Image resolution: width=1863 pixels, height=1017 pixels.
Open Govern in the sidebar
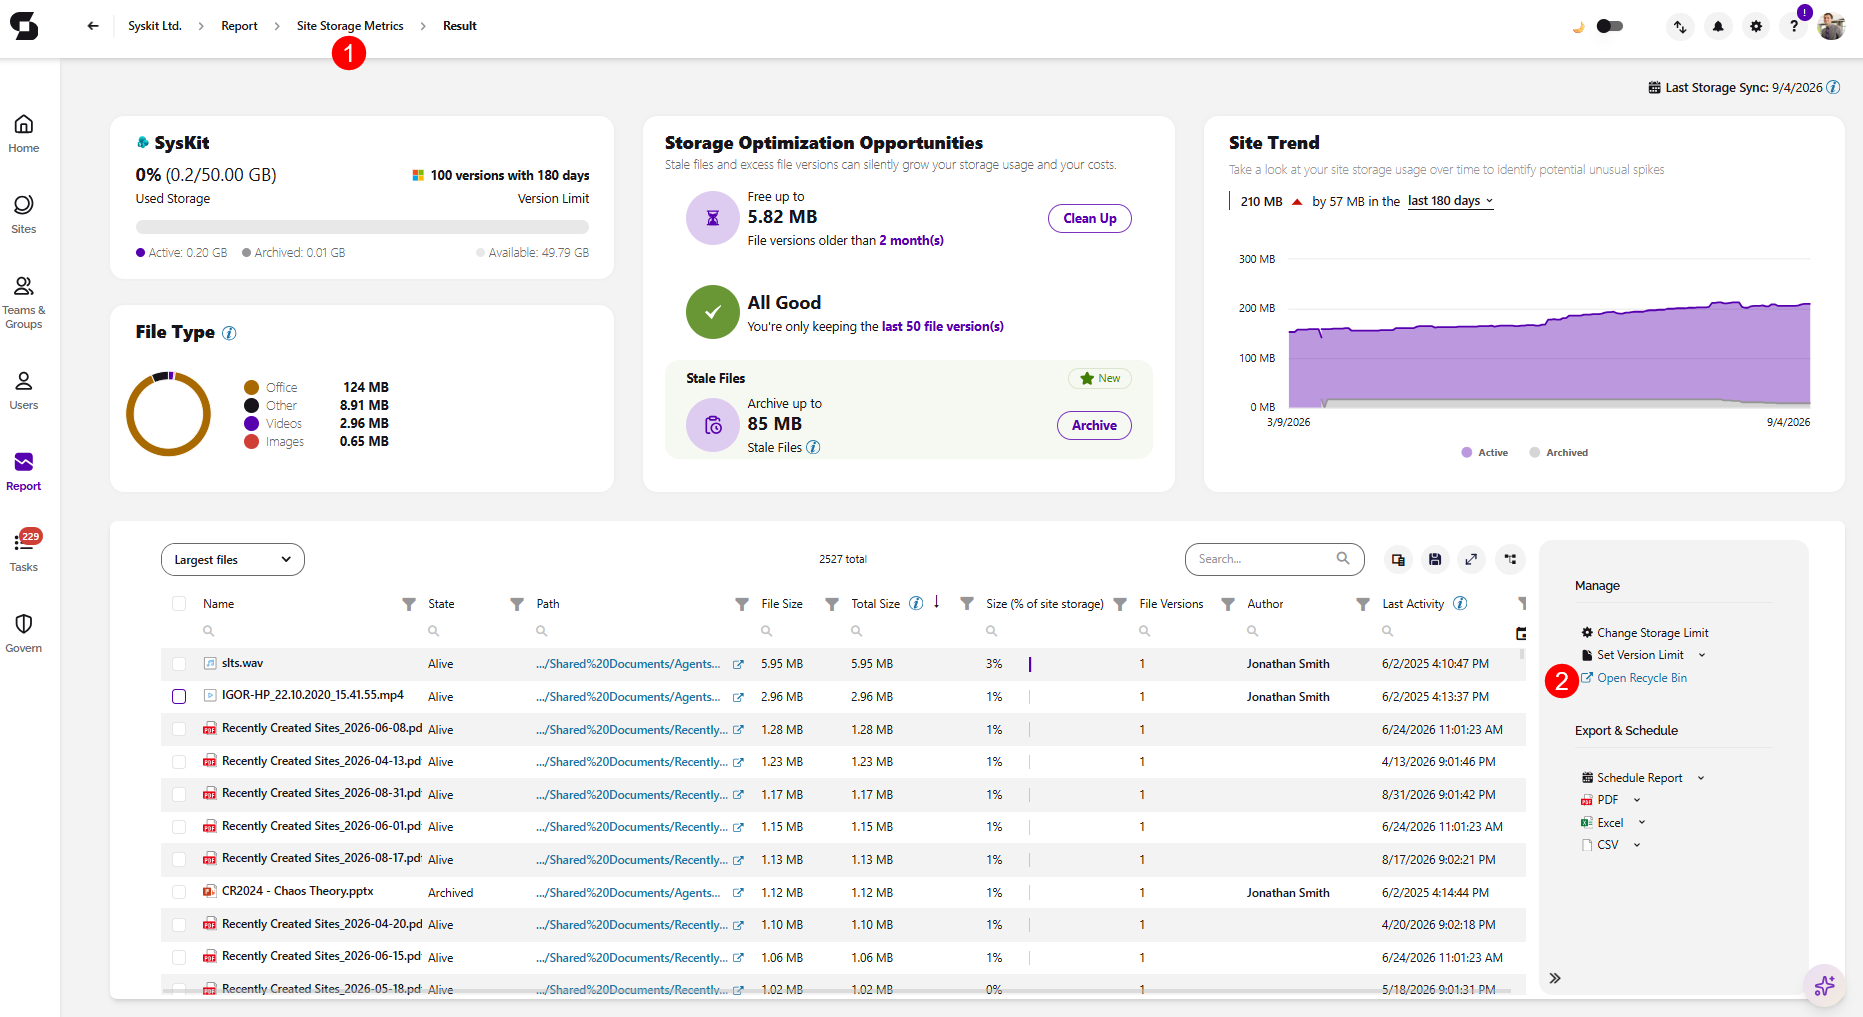tap(24, 634)
